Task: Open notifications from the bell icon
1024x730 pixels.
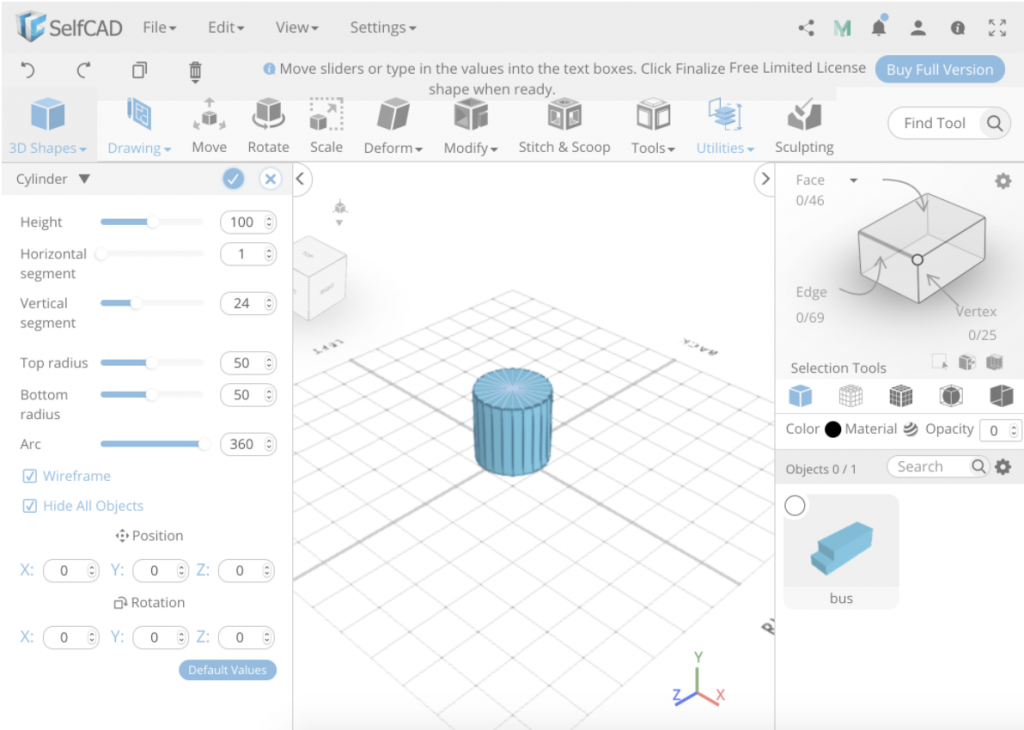Action: pyautogui.click(x=878, y=27)
